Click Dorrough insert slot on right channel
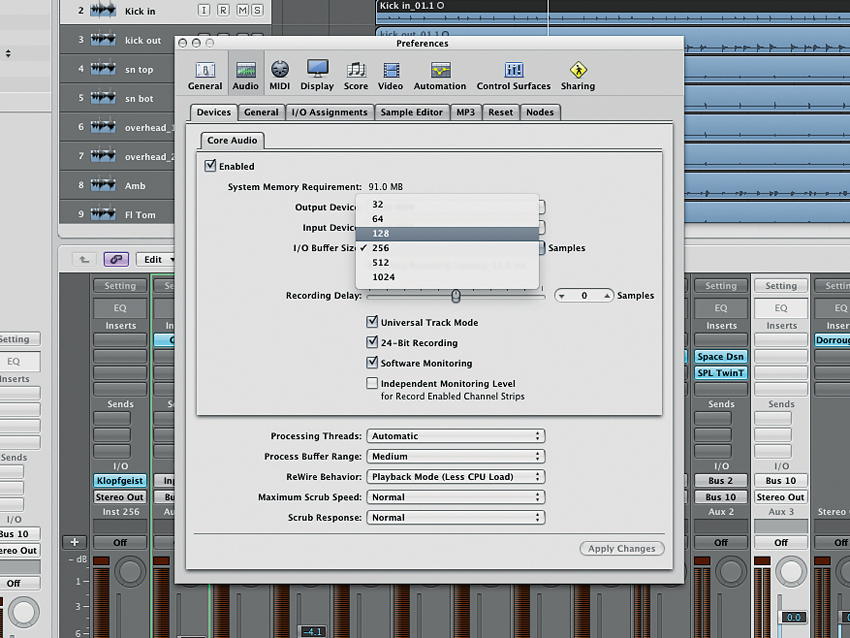Image resolution: width=850 pixels, height=638 pixels. click(832, 340)
